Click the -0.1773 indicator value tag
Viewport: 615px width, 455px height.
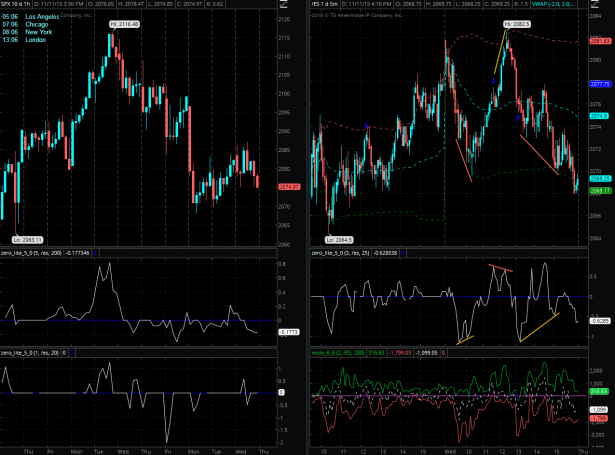(x=289, y=331)
